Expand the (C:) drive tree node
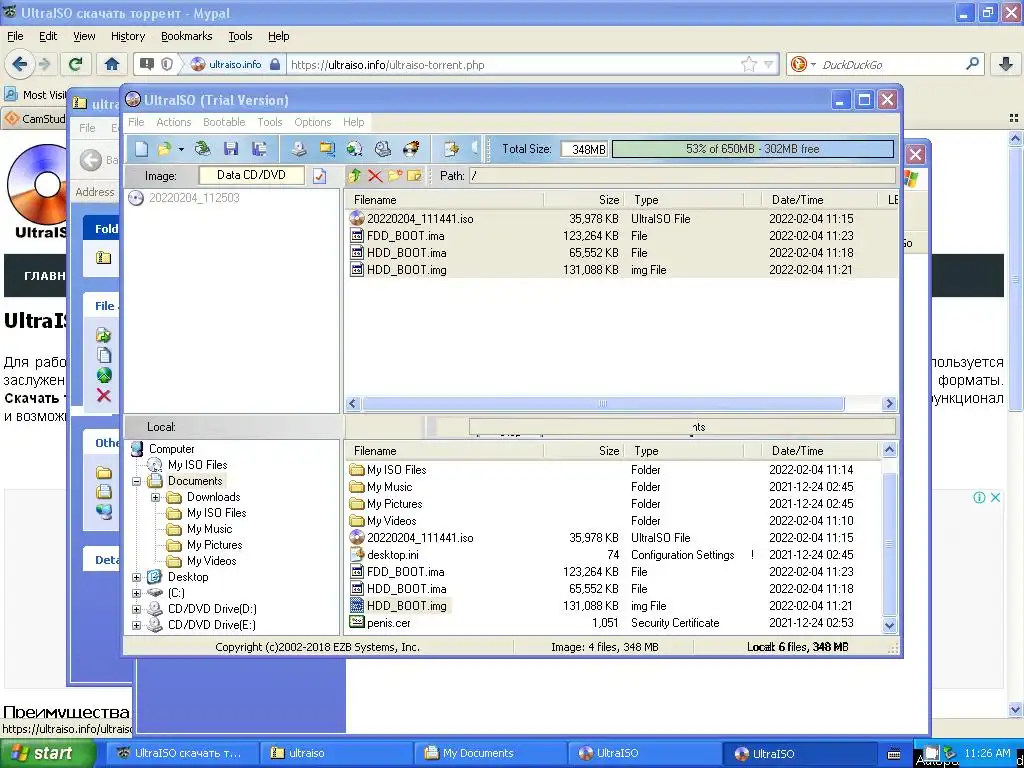Image resolution: width=1024 pixels, height=768 pixels. (x=136, y=594)
